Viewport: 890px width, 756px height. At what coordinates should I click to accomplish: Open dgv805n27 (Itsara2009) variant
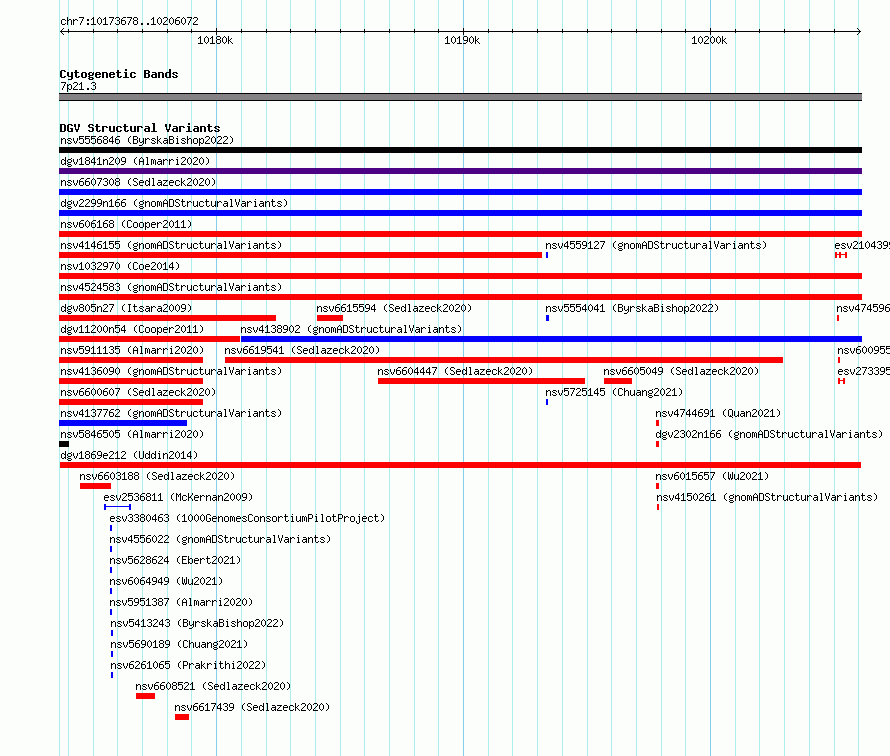coord(126,308)
